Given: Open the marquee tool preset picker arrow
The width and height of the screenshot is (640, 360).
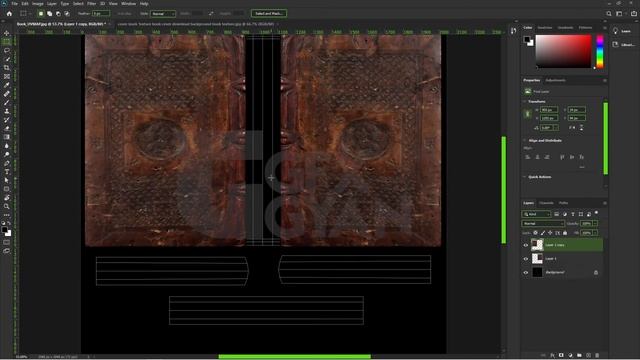Looking at the screenshot, I should click(31, 13).
